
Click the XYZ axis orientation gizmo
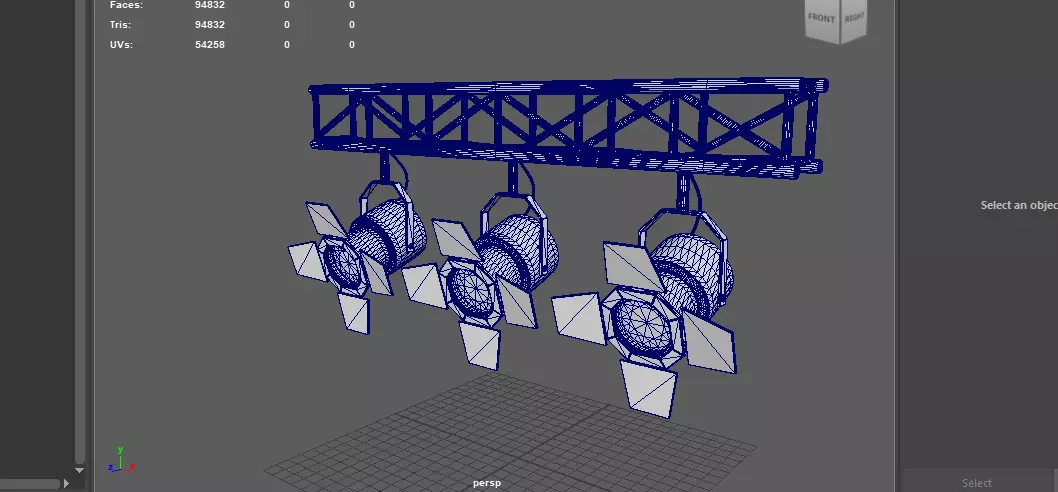121,460
